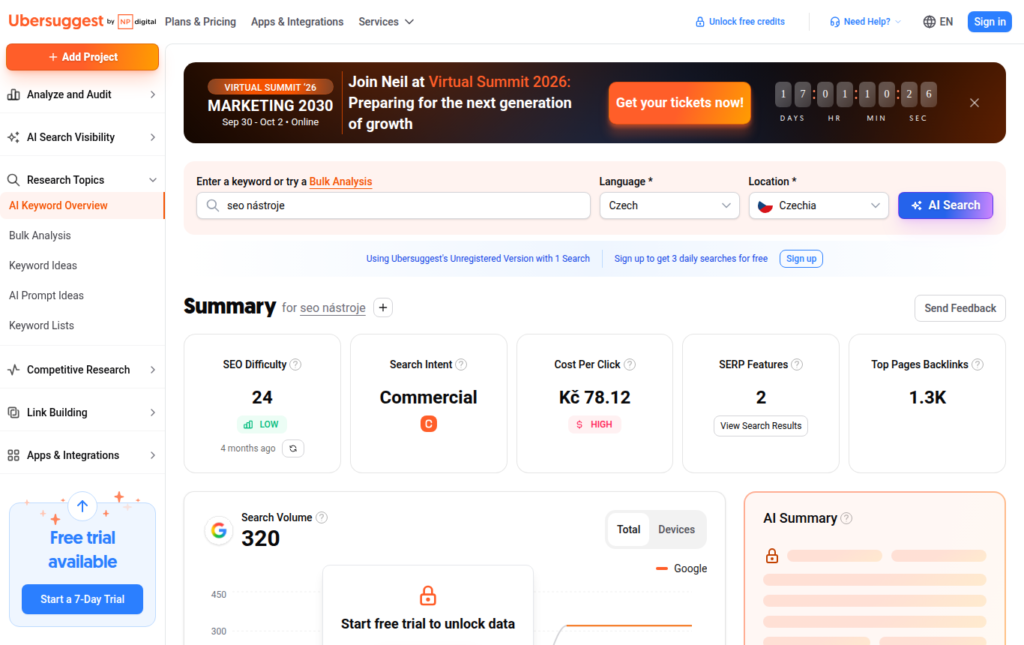1024x645 pixels.
Task: Click View Search Results button
Action: coord(760,426)
